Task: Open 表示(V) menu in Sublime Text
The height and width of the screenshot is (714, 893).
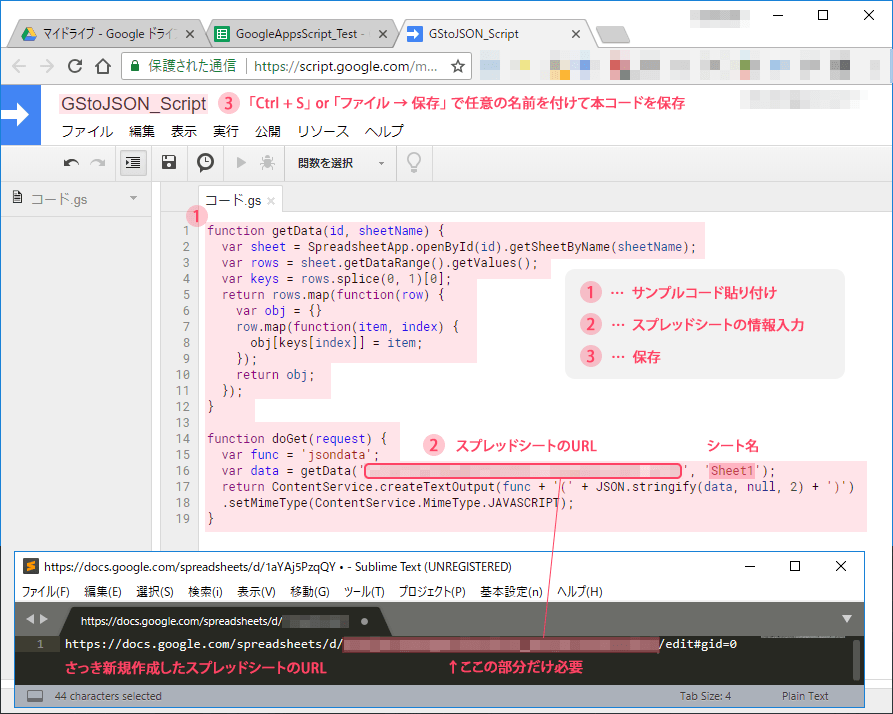Action: 256,592
